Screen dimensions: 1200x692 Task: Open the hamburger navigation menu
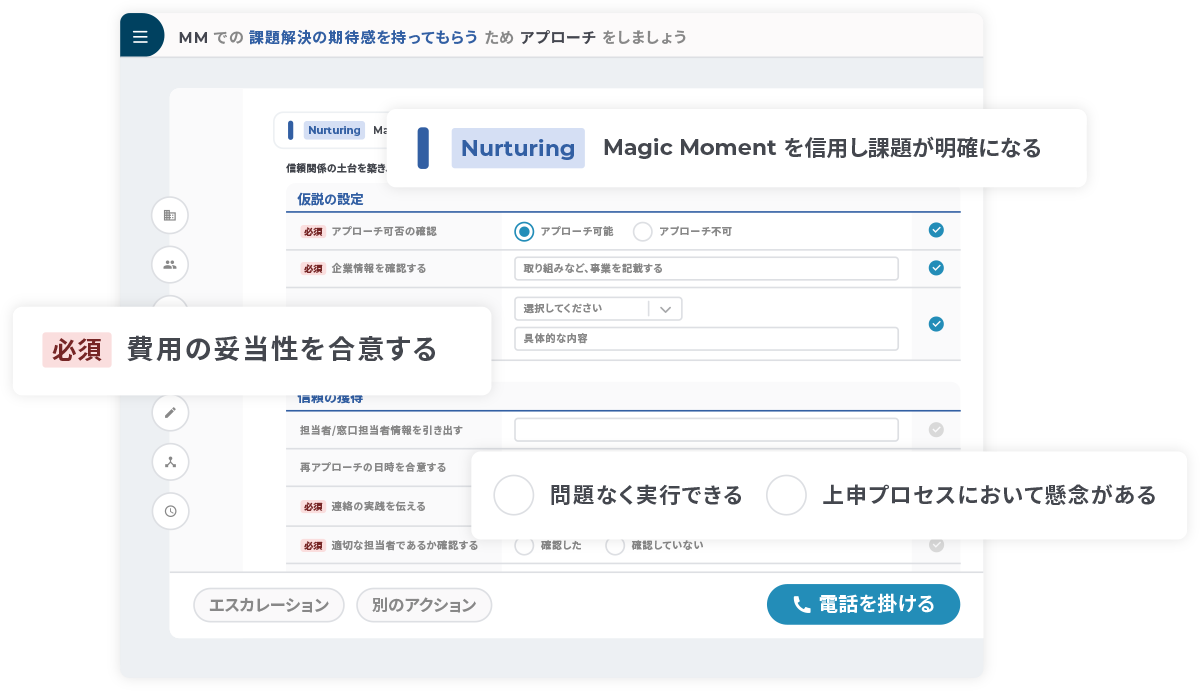[141, 35]
